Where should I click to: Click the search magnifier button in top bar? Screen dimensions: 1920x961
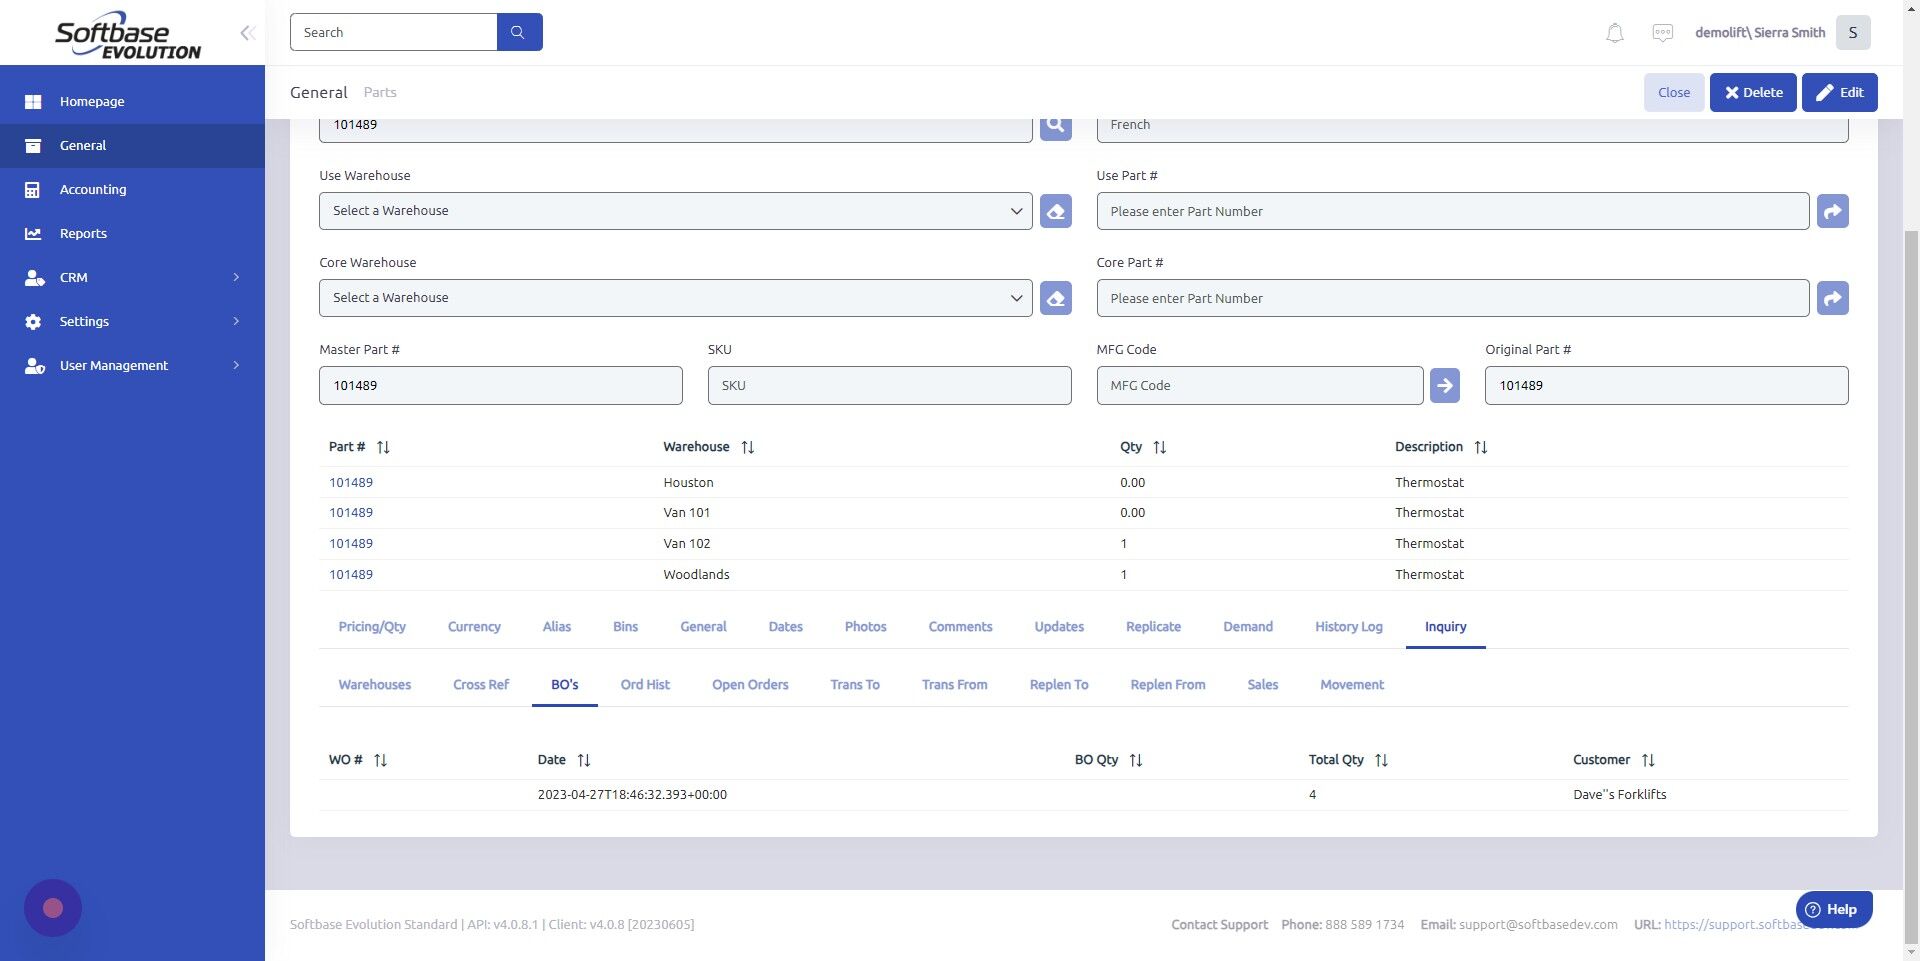(519, 32)
